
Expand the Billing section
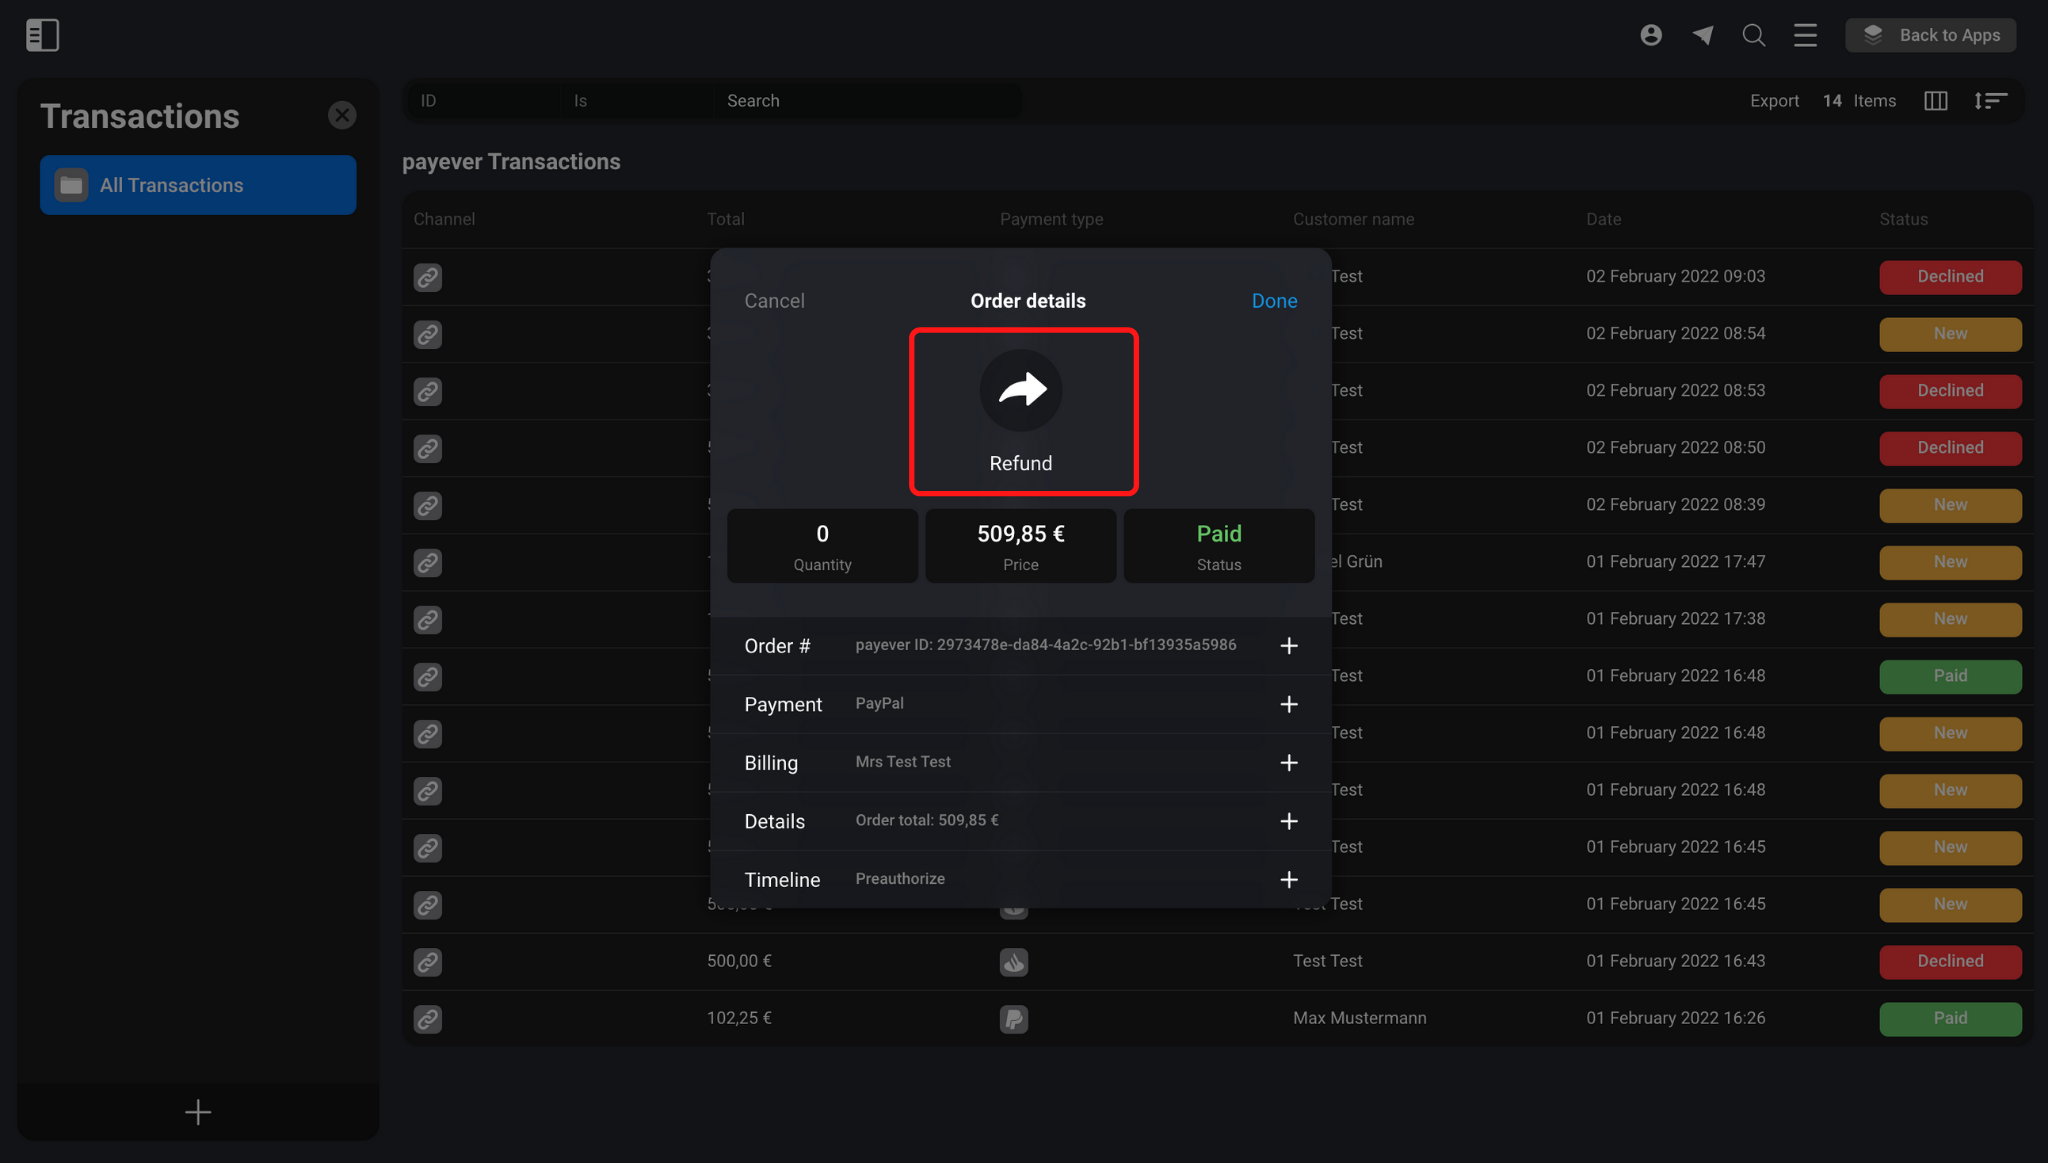pos(1289,763)
